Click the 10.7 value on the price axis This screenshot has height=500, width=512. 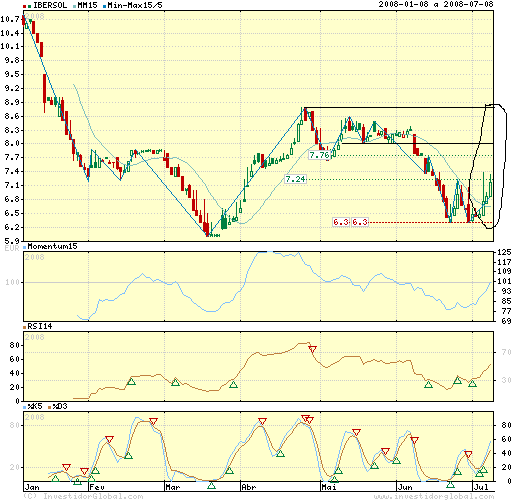click(10, 19)
